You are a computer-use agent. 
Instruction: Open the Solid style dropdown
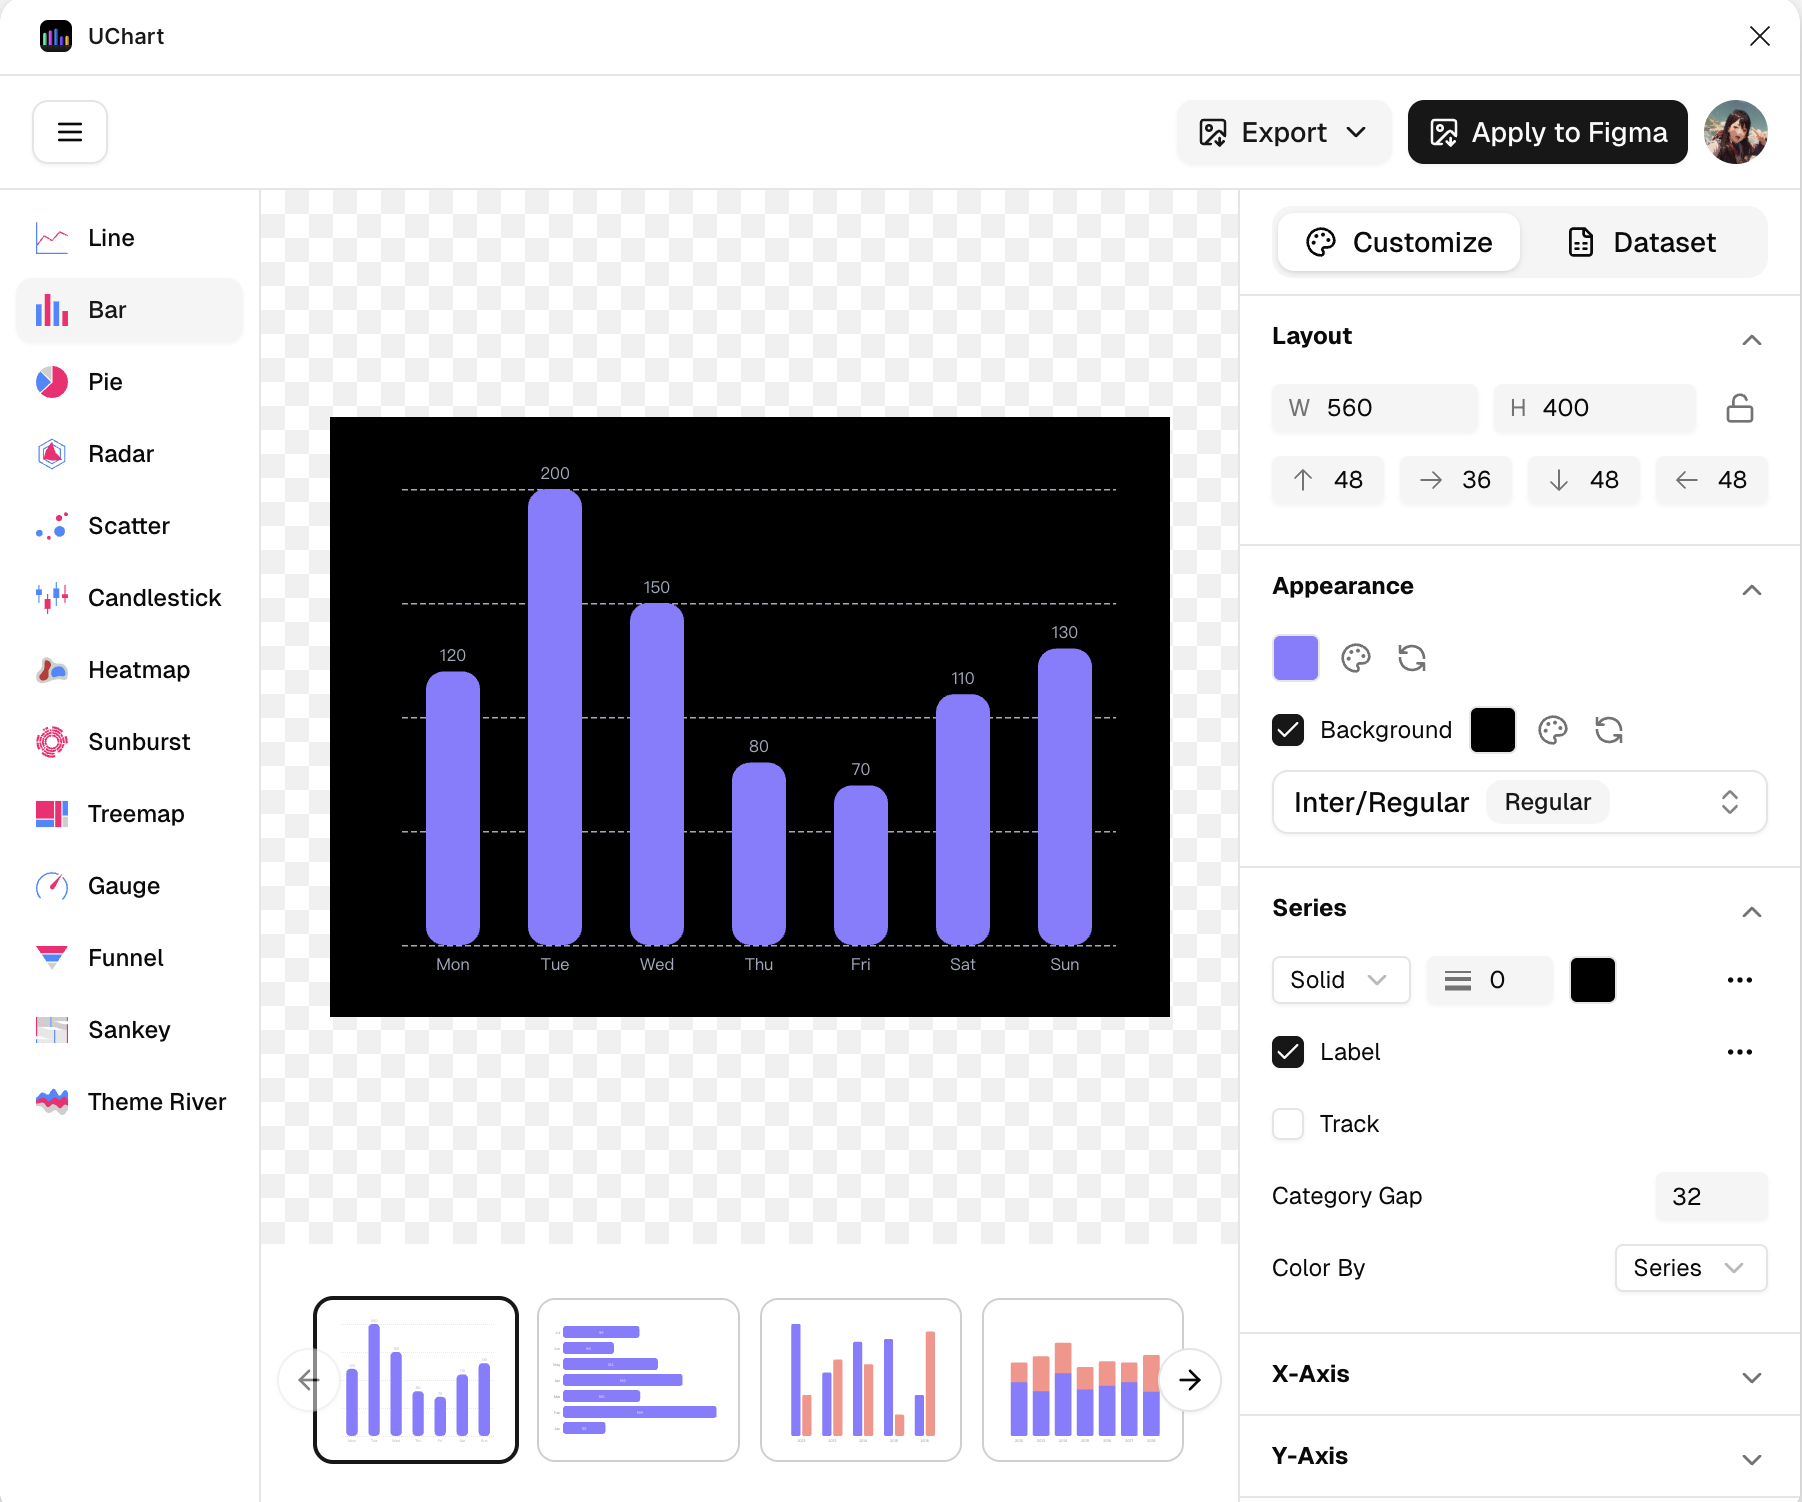tap(1340, 980)
